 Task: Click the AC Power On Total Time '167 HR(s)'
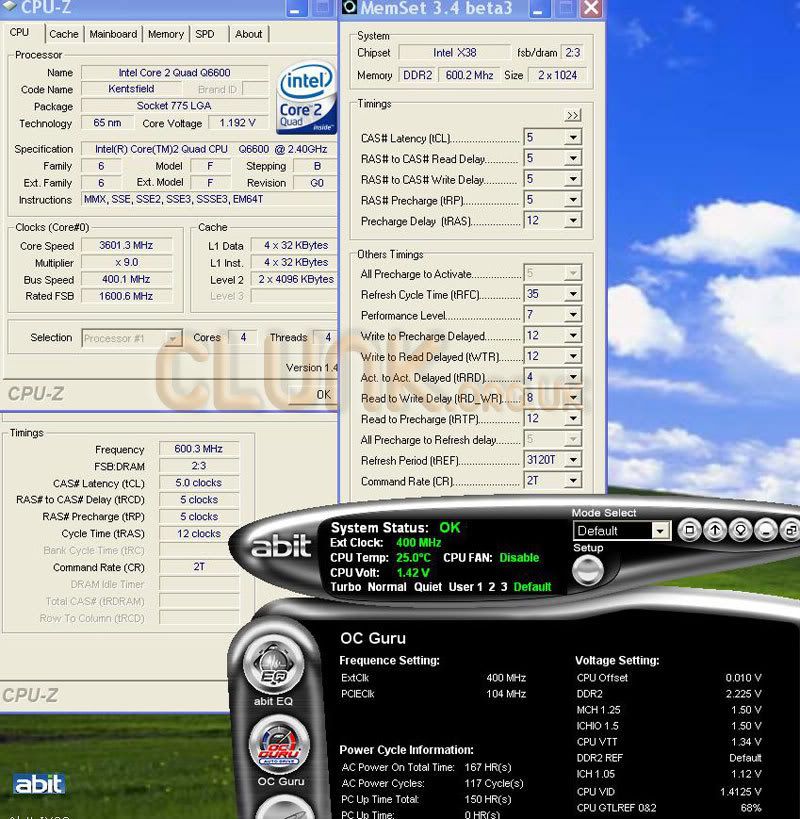pos(488,767)
